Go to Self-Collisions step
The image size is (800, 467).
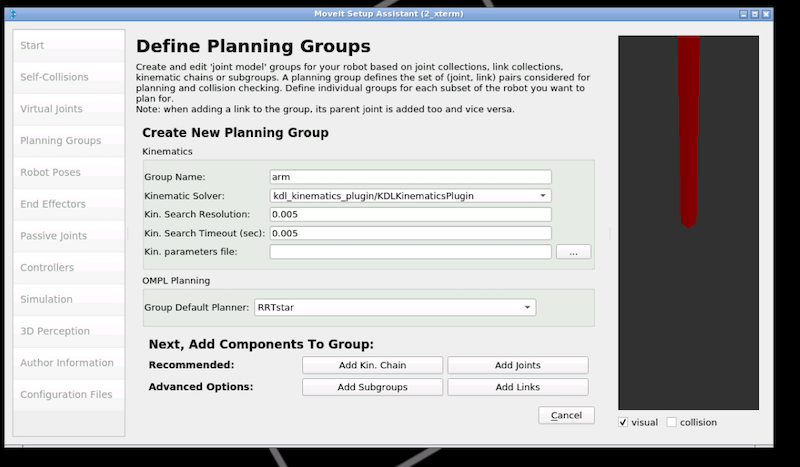pos(54,77)
